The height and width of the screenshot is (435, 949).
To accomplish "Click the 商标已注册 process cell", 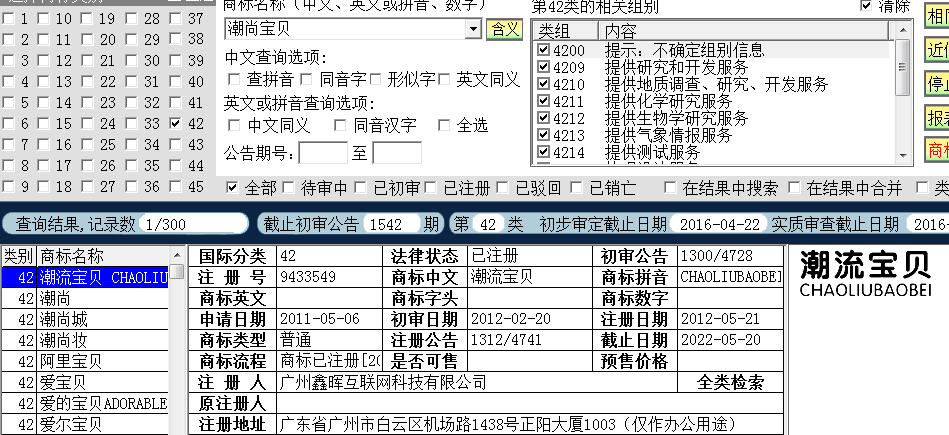I will click(329, 361).
